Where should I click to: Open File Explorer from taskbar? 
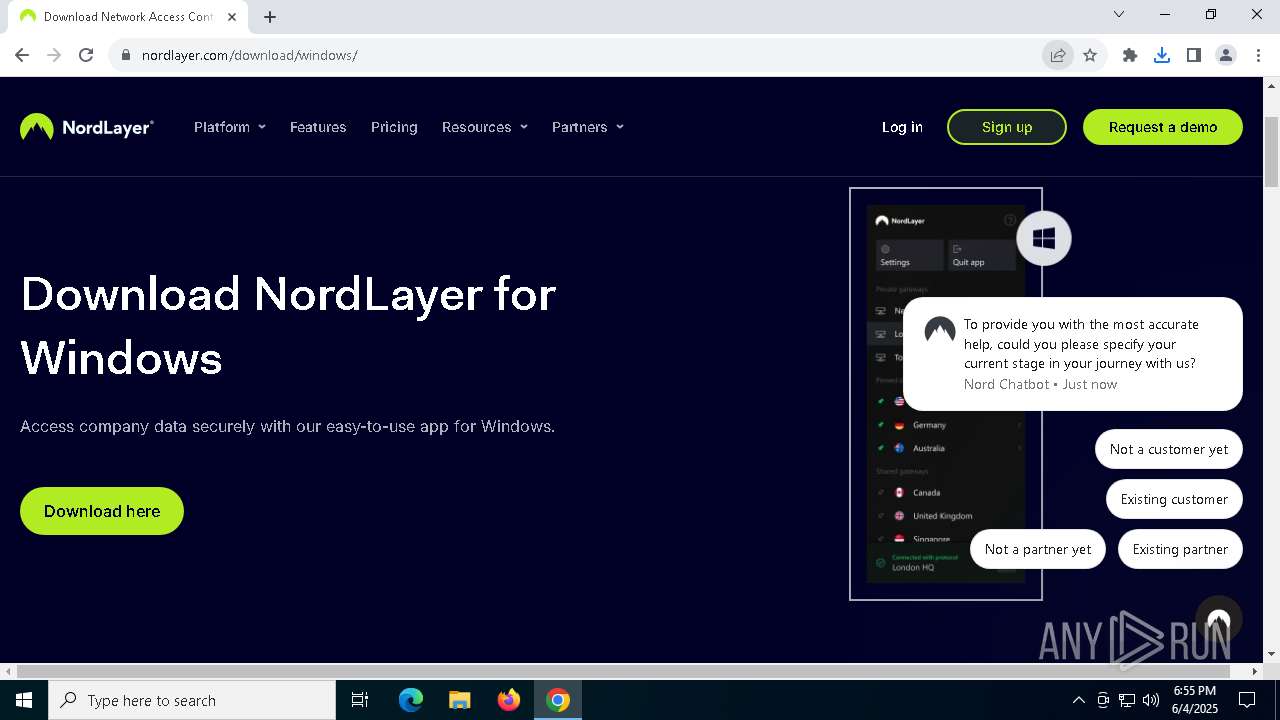[460, 700]
